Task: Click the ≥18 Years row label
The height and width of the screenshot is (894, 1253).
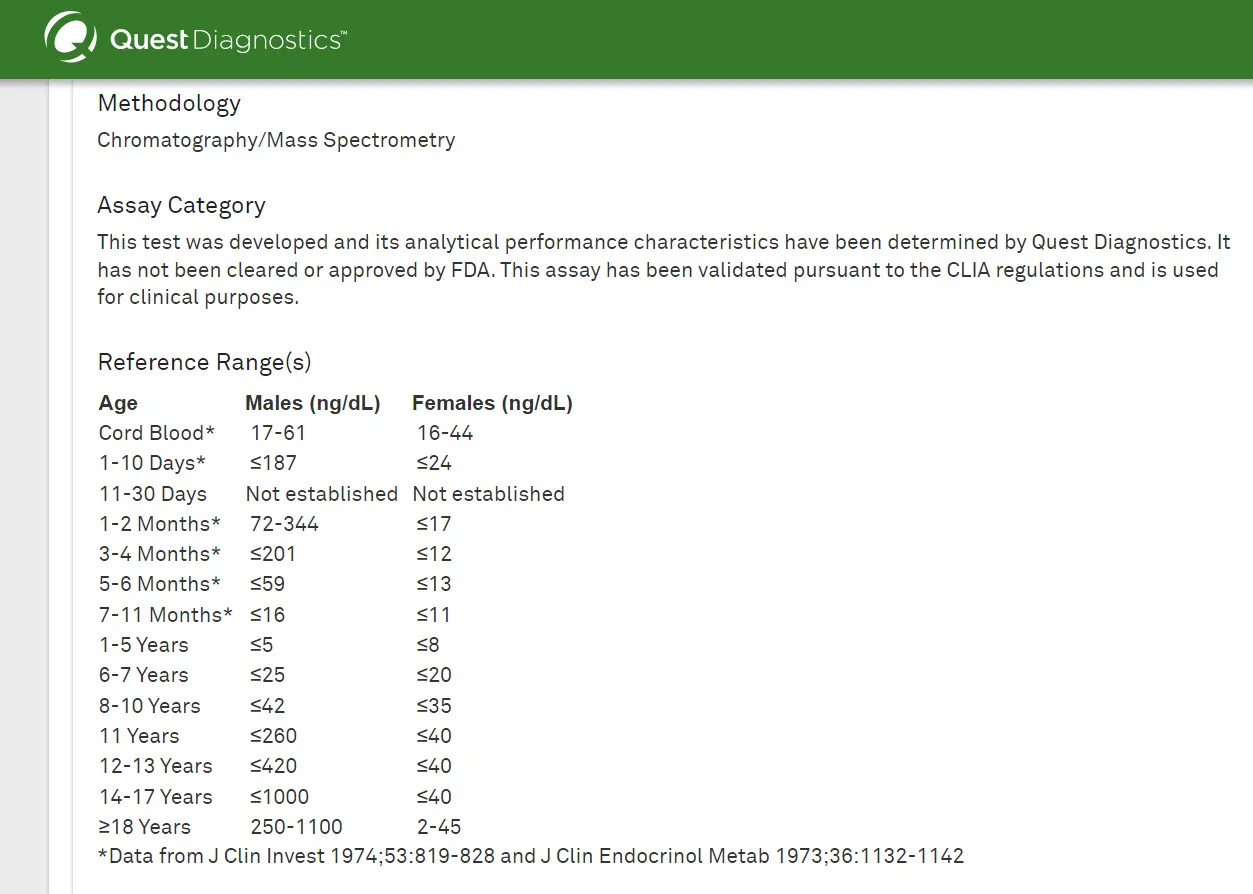Action: coord(144,827)
